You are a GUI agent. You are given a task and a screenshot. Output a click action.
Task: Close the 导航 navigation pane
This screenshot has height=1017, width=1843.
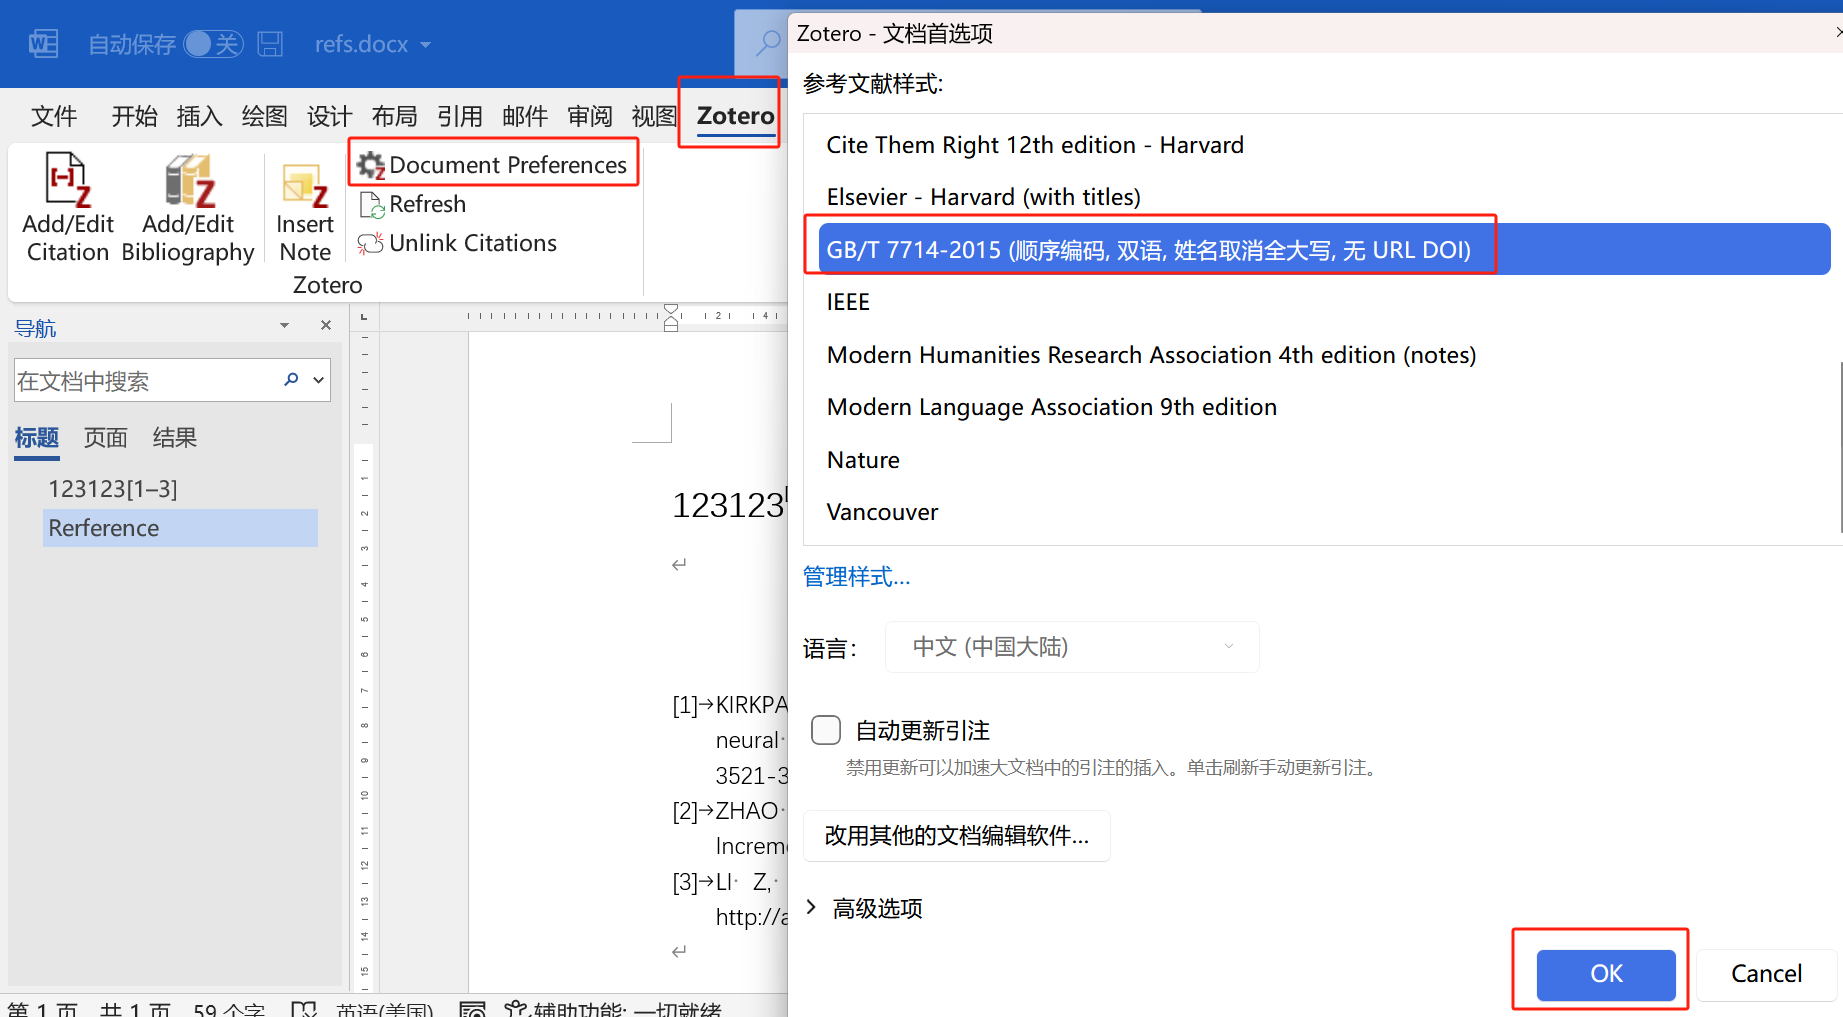[x=325, y=325]
